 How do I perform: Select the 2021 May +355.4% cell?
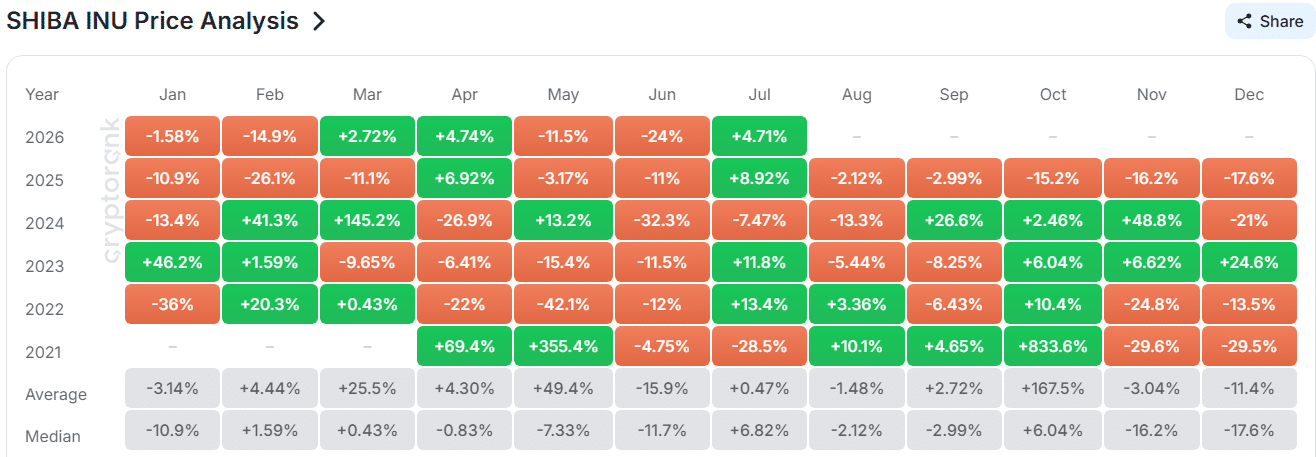tap(563, 346)
